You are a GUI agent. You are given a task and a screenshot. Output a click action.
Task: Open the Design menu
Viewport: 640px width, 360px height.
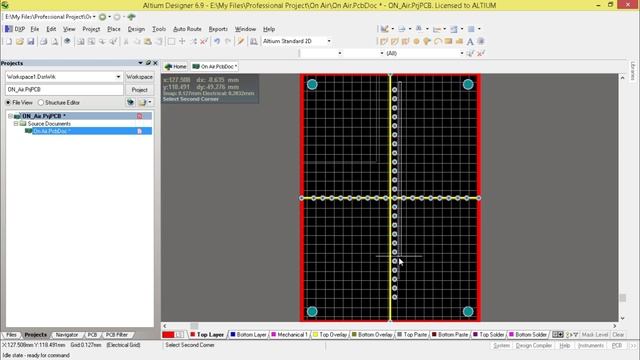(x=136, y=29)
